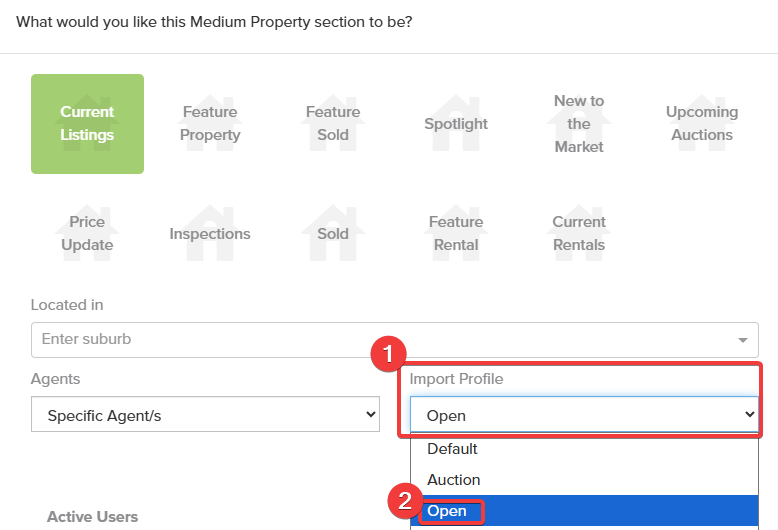Select the Spotlight house tile

(456, 124)
